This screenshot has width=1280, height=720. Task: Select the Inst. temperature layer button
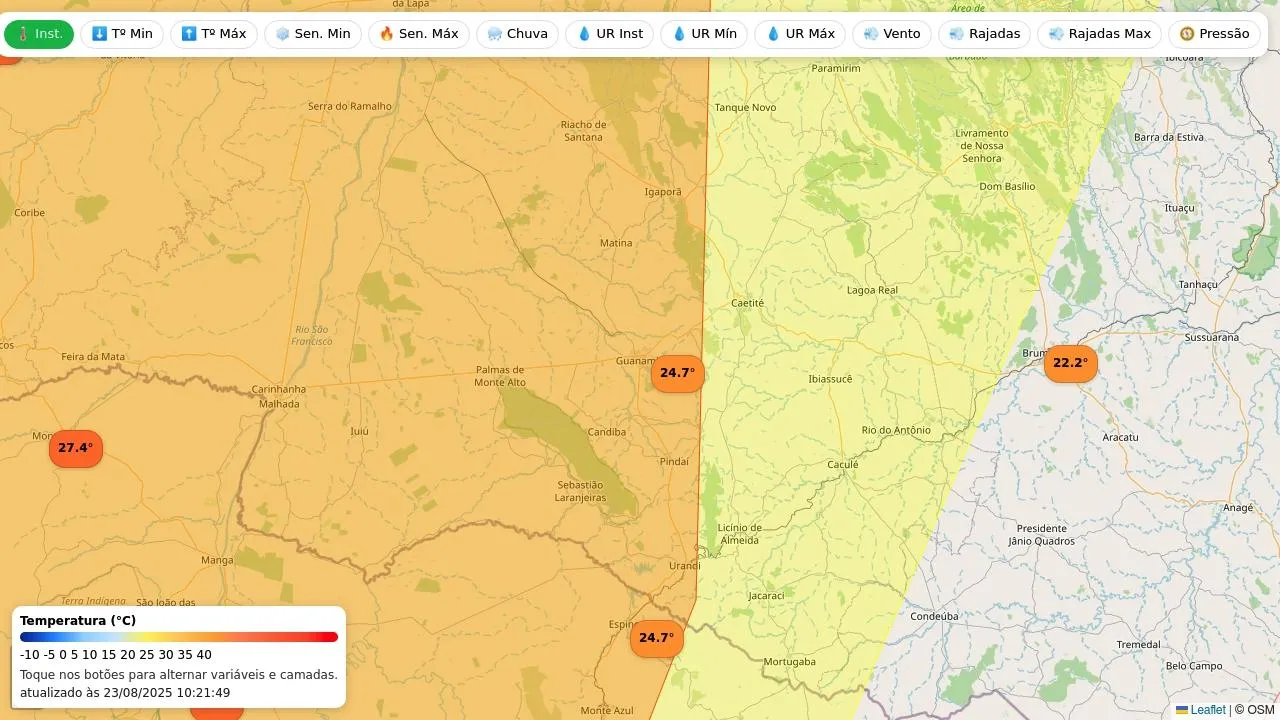point(39,34)
